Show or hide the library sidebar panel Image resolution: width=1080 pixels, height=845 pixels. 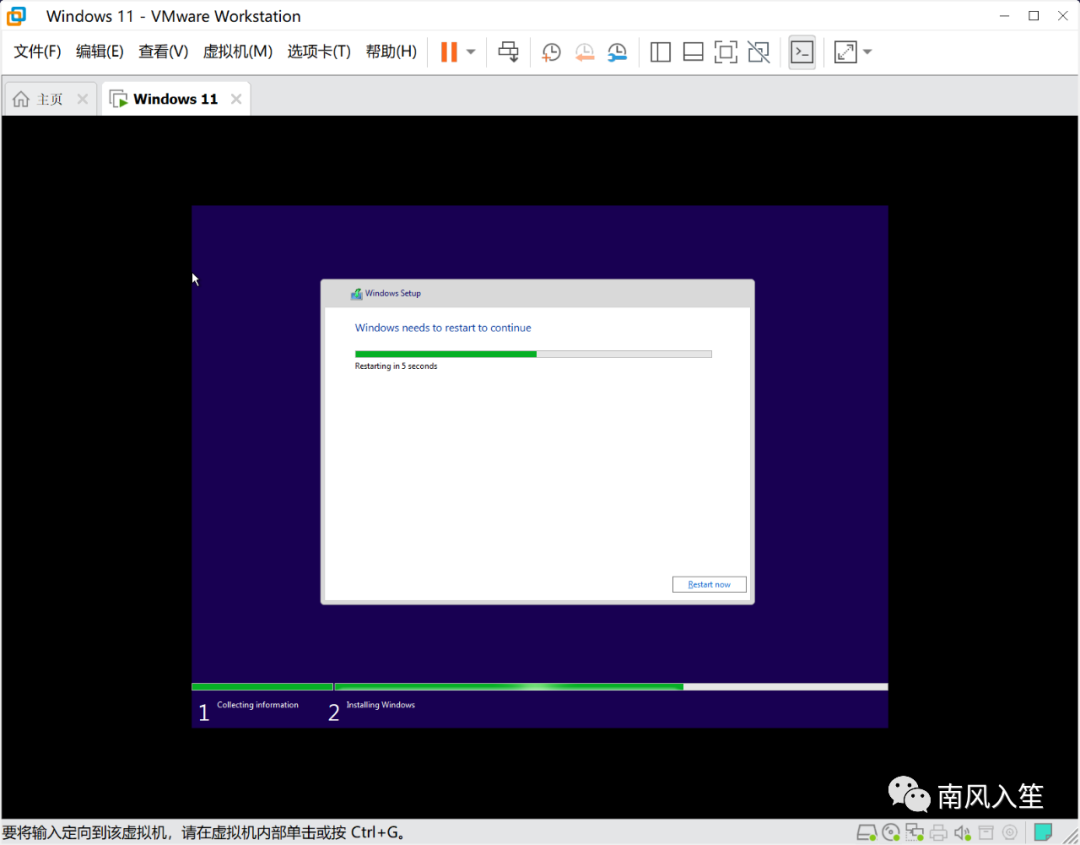[x=660, y=52]
